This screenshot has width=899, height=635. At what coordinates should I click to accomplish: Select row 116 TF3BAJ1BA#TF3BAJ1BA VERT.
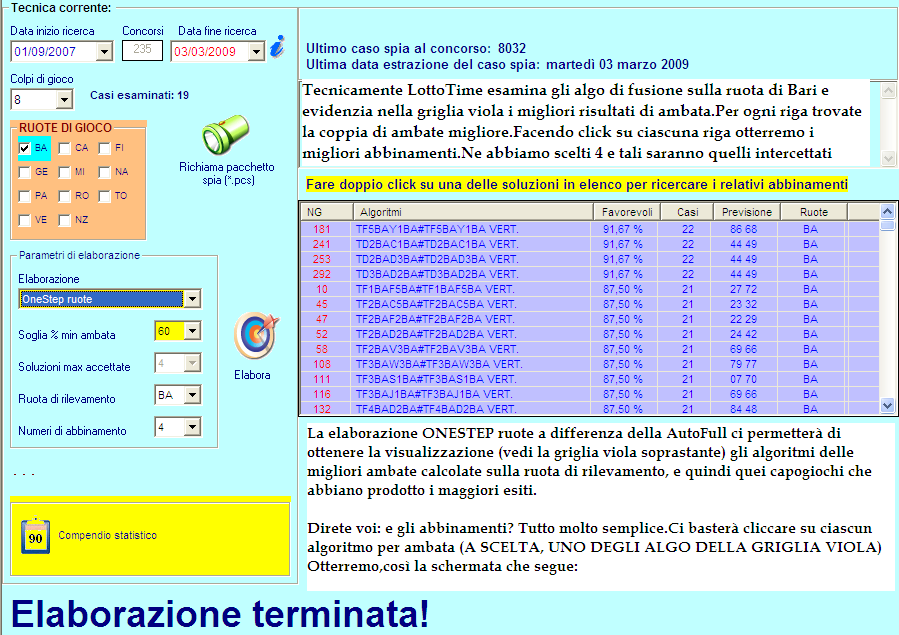pyautogui.click(x=589, y=394)
